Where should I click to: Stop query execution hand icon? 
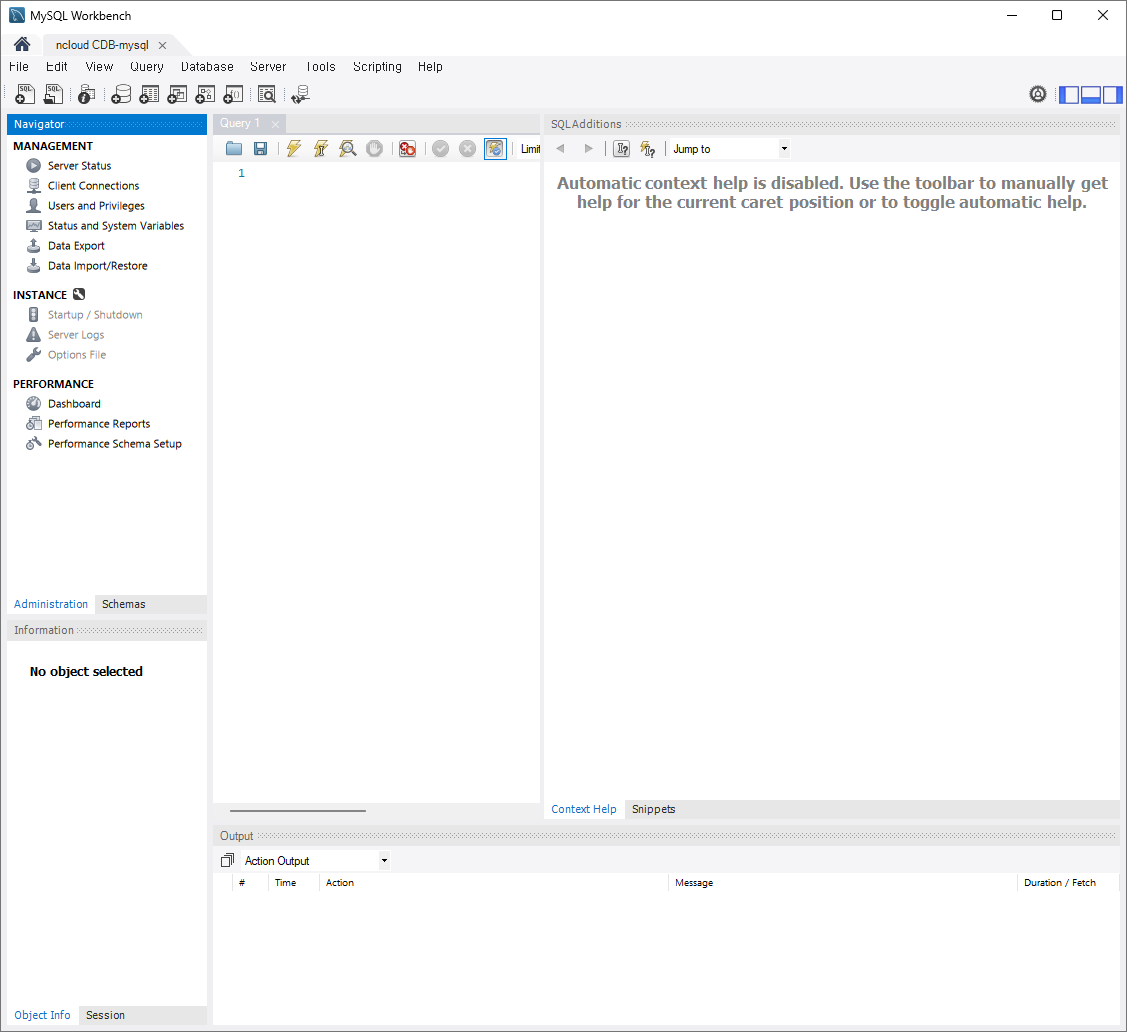(374, 149)
